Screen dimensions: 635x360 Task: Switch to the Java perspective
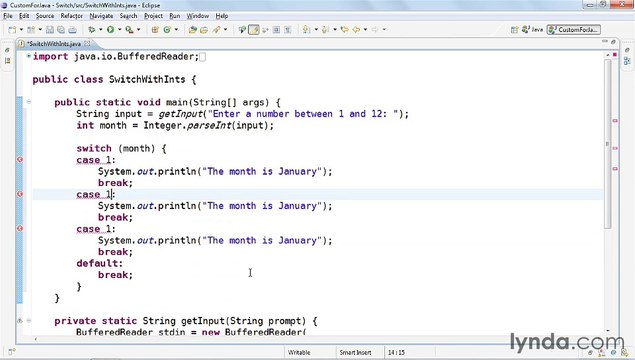(533, 30)
